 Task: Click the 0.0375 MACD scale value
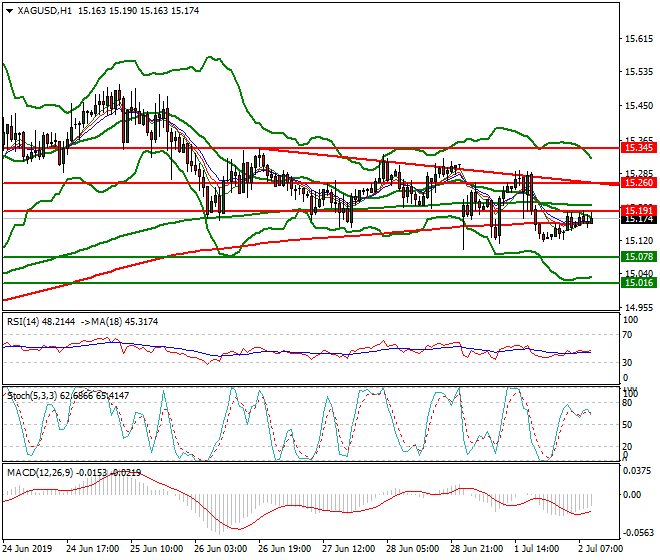[637, 471]
